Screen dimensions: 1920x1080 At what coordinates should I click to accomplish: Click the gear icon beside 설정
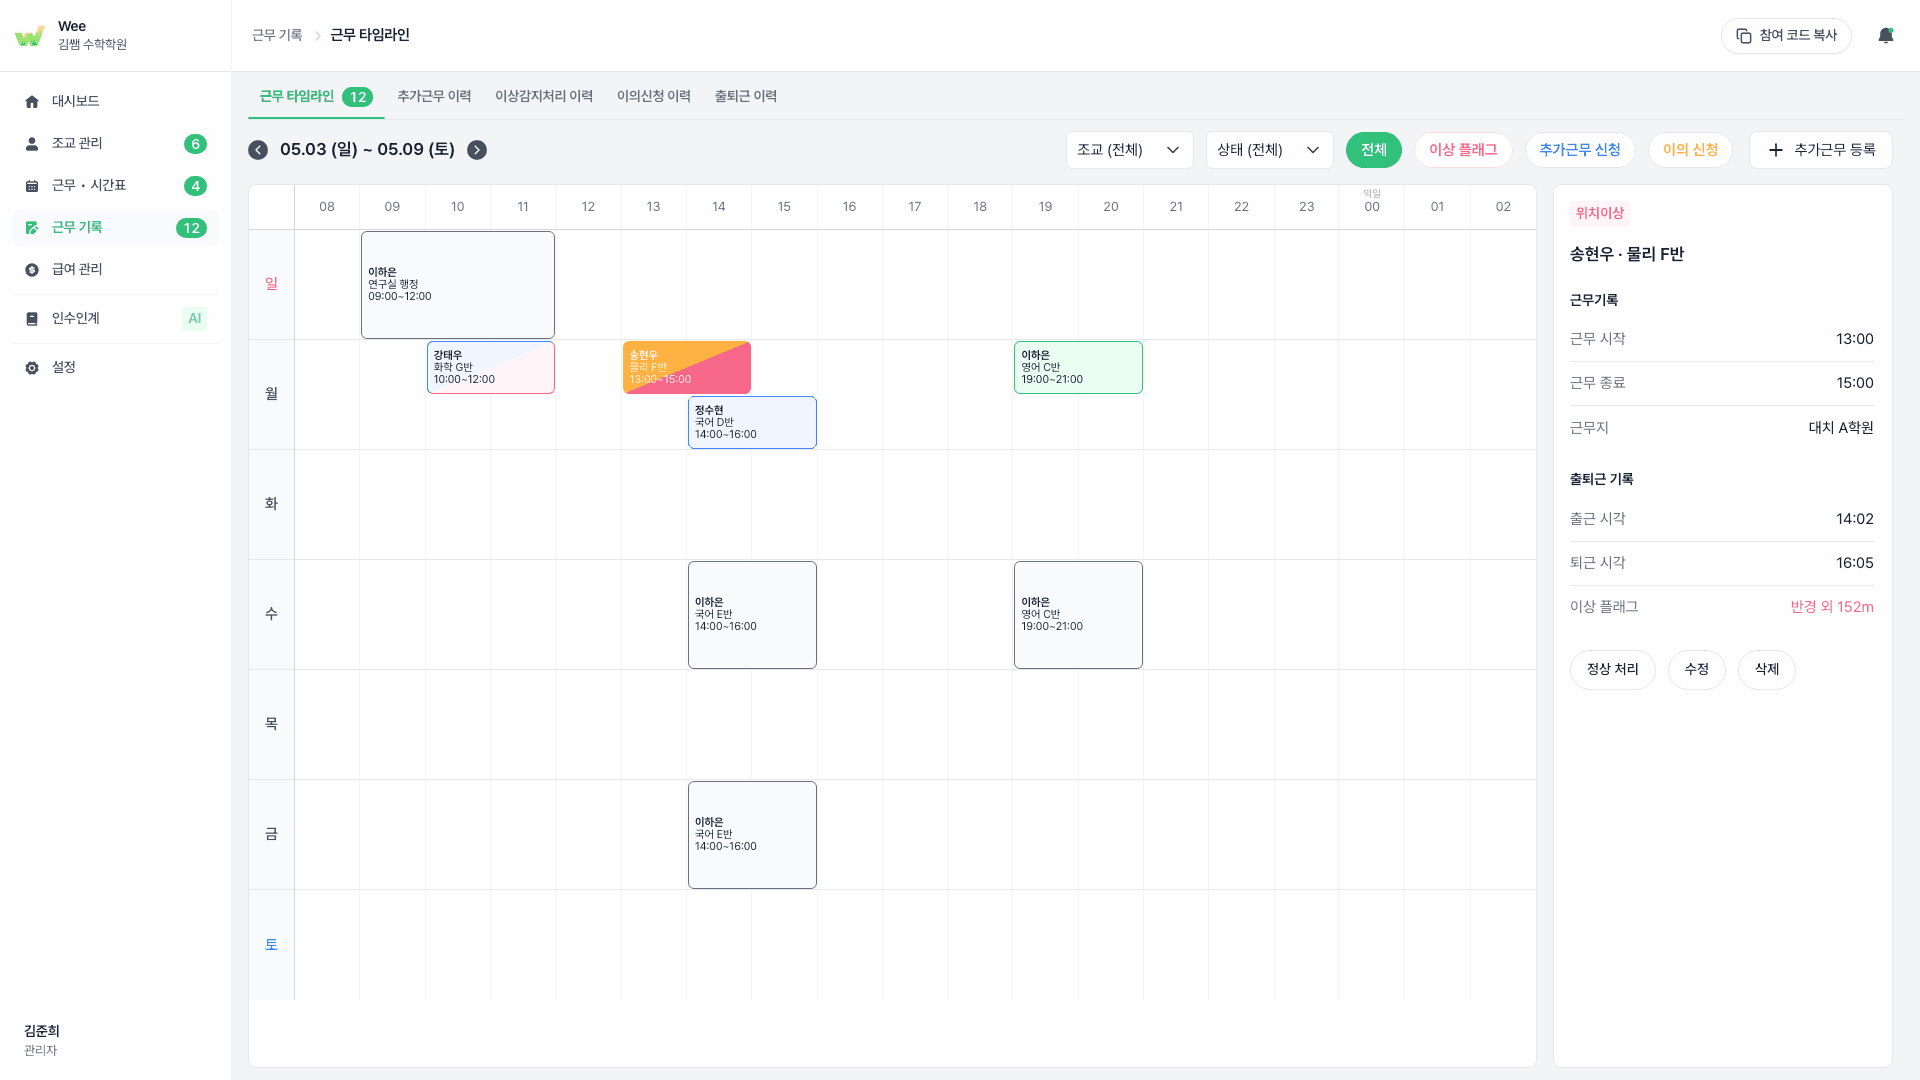[x=32, y=368]
